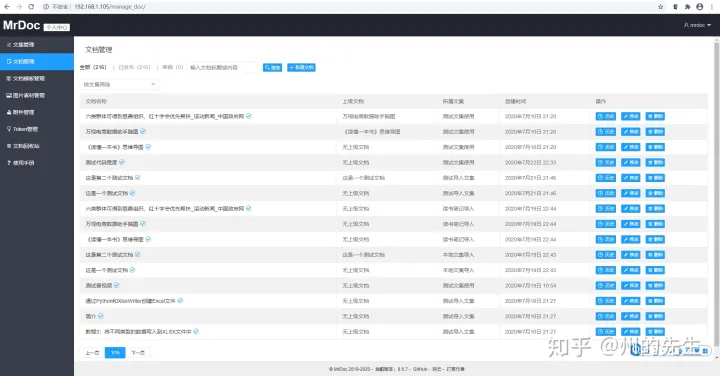The height and width of the screenshot is (376, 720).
Task: Click the current page indicator button
Action: tap(115, 353)
